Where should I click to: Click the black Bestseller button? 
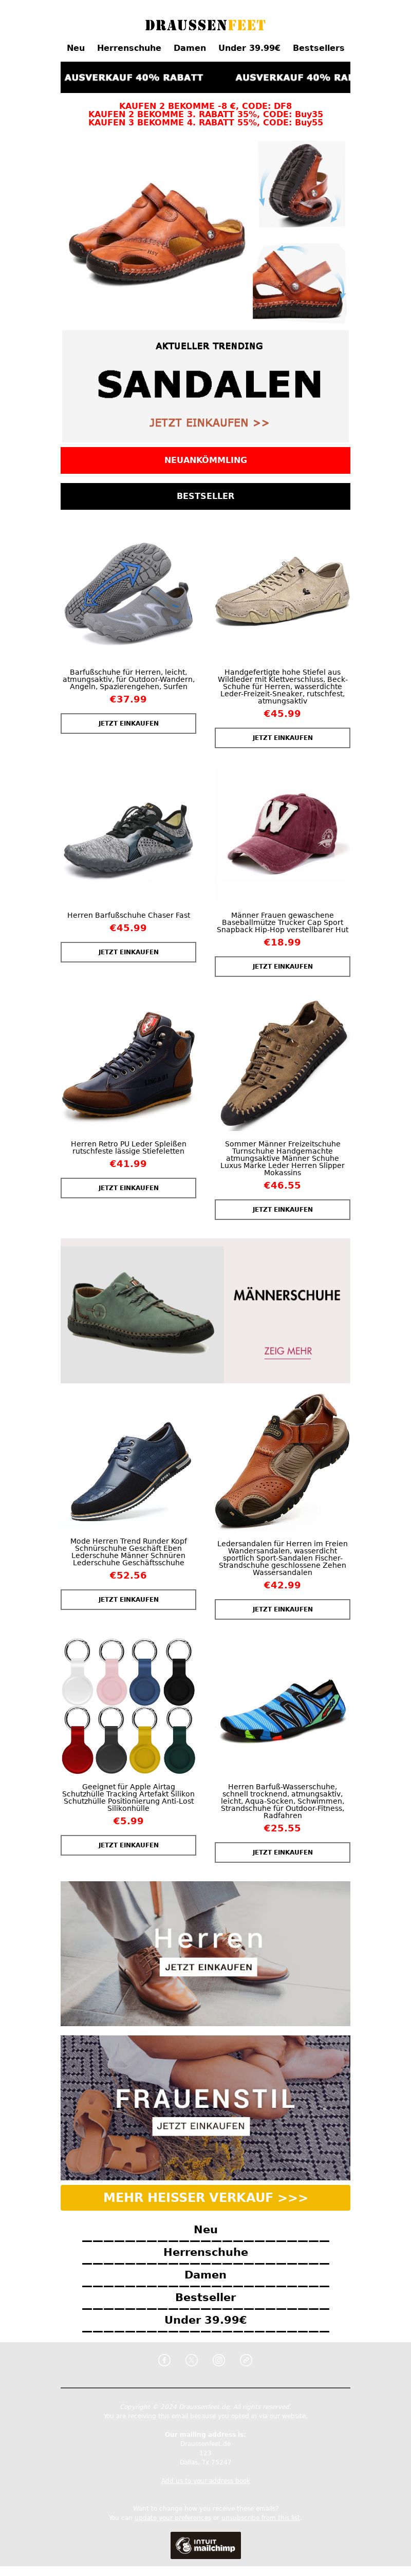pos(205,496)
